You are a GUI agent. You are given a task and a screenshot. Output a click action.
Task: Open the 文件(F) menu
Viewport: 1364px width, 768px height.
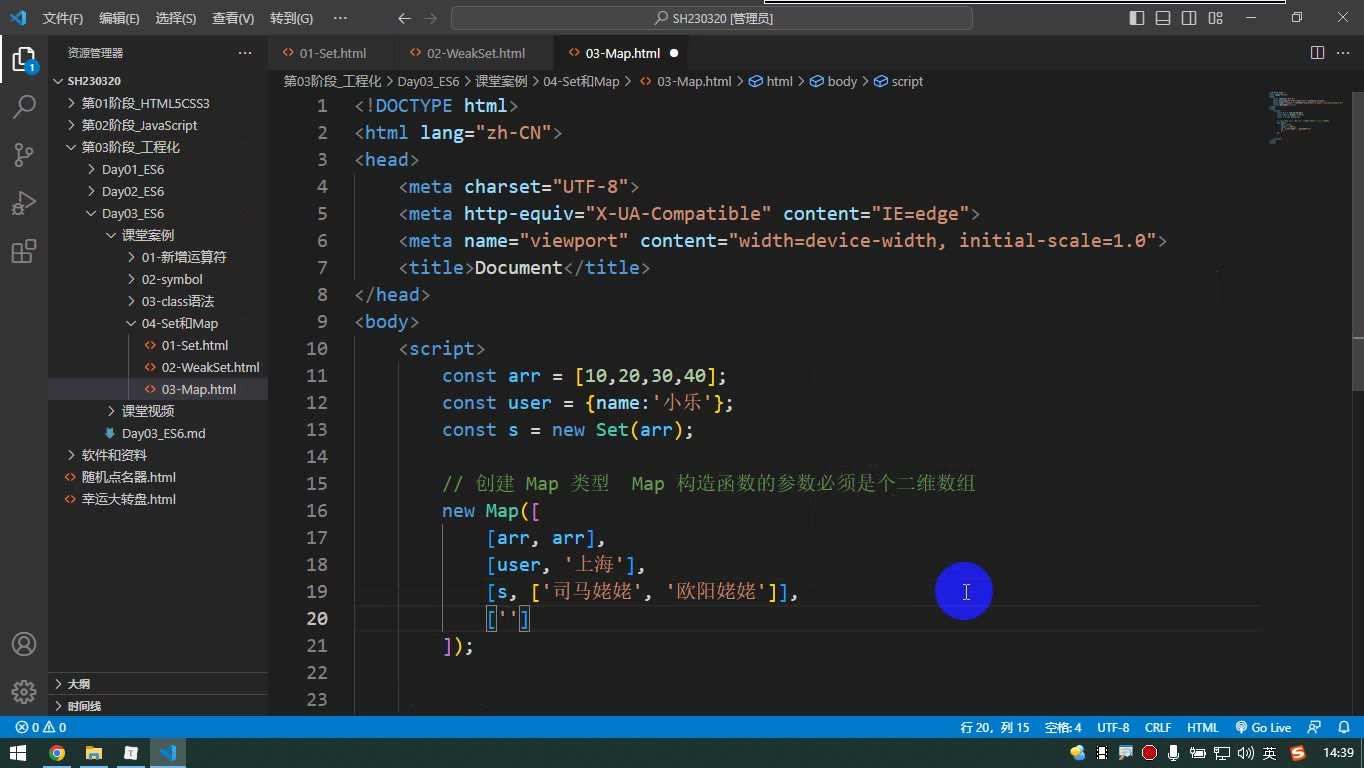tap(63, 18)
